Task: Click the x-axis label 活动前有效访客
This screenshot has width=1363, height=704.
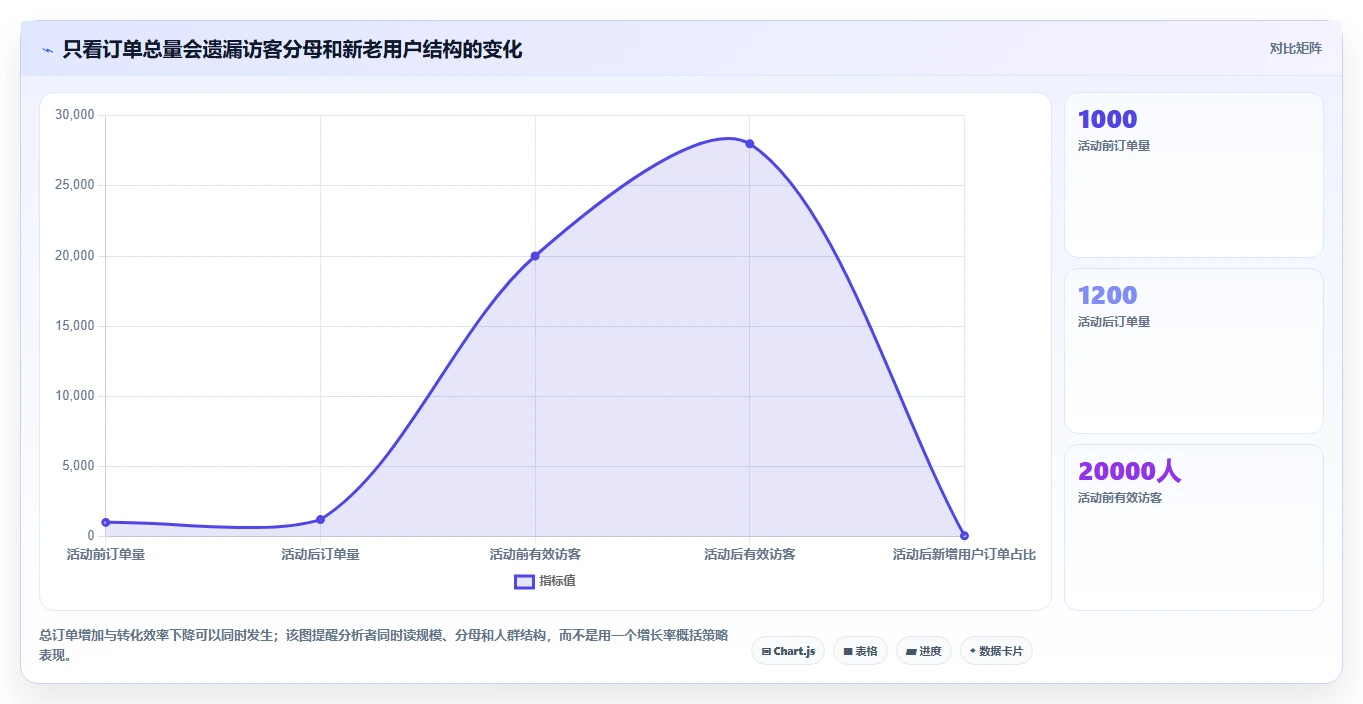Action: (535, 554)
